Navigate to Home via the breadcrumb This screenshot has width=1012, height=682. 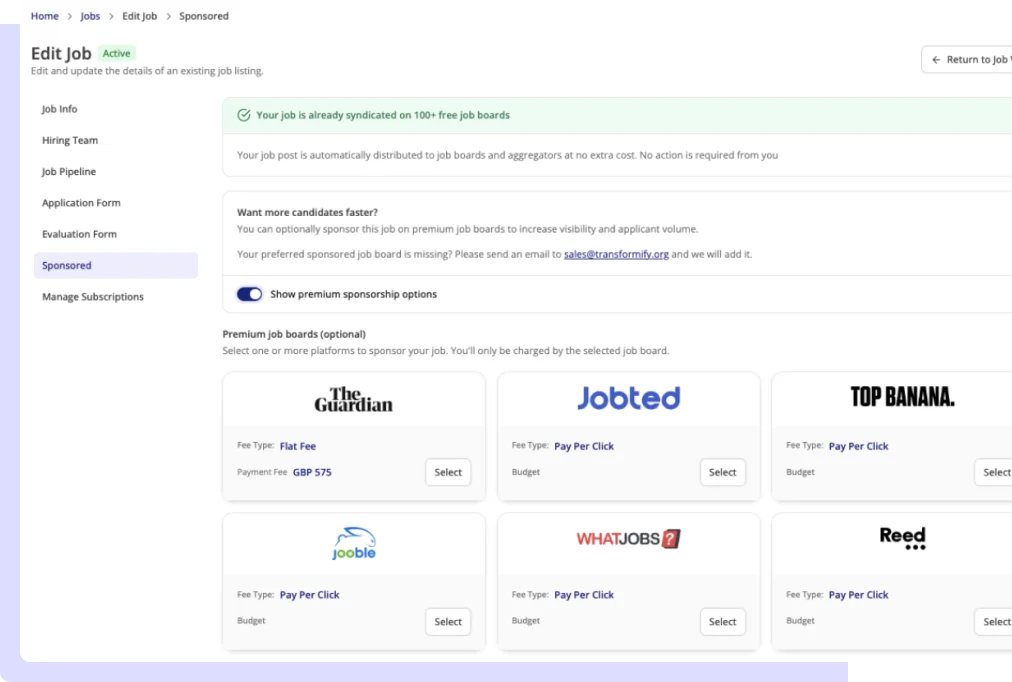[x=44, y=16]
